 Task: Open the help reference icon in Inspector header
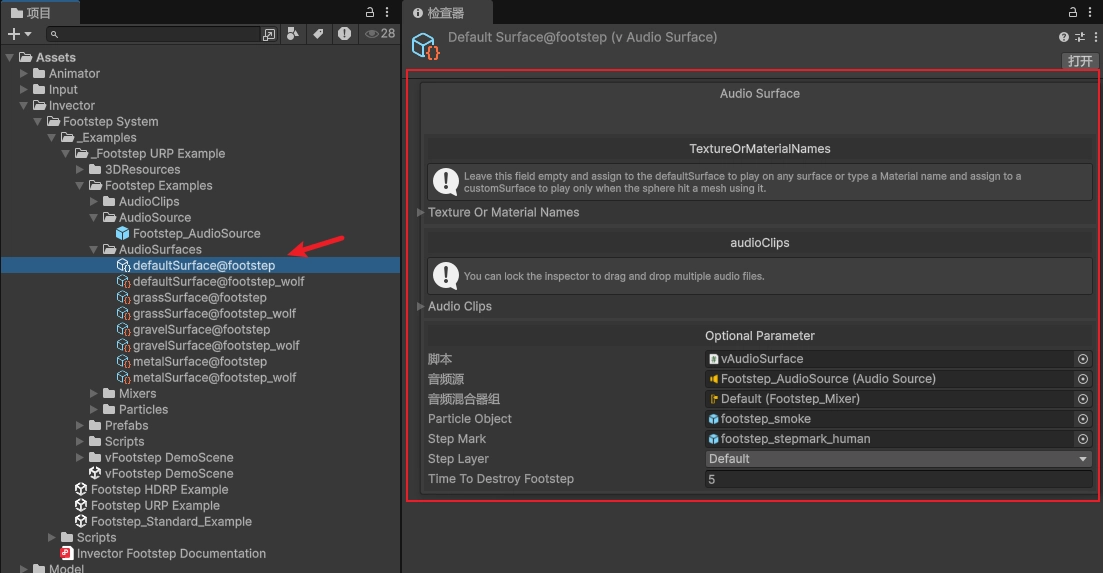click(x=1064, y=37)
